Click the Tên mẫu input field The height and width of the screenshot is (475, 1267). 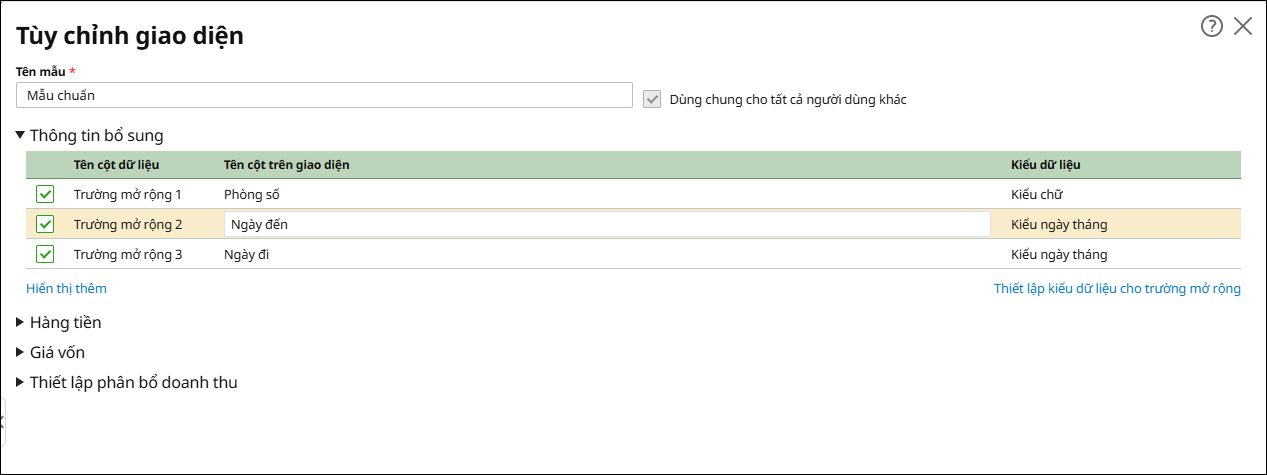pos(324,95)
